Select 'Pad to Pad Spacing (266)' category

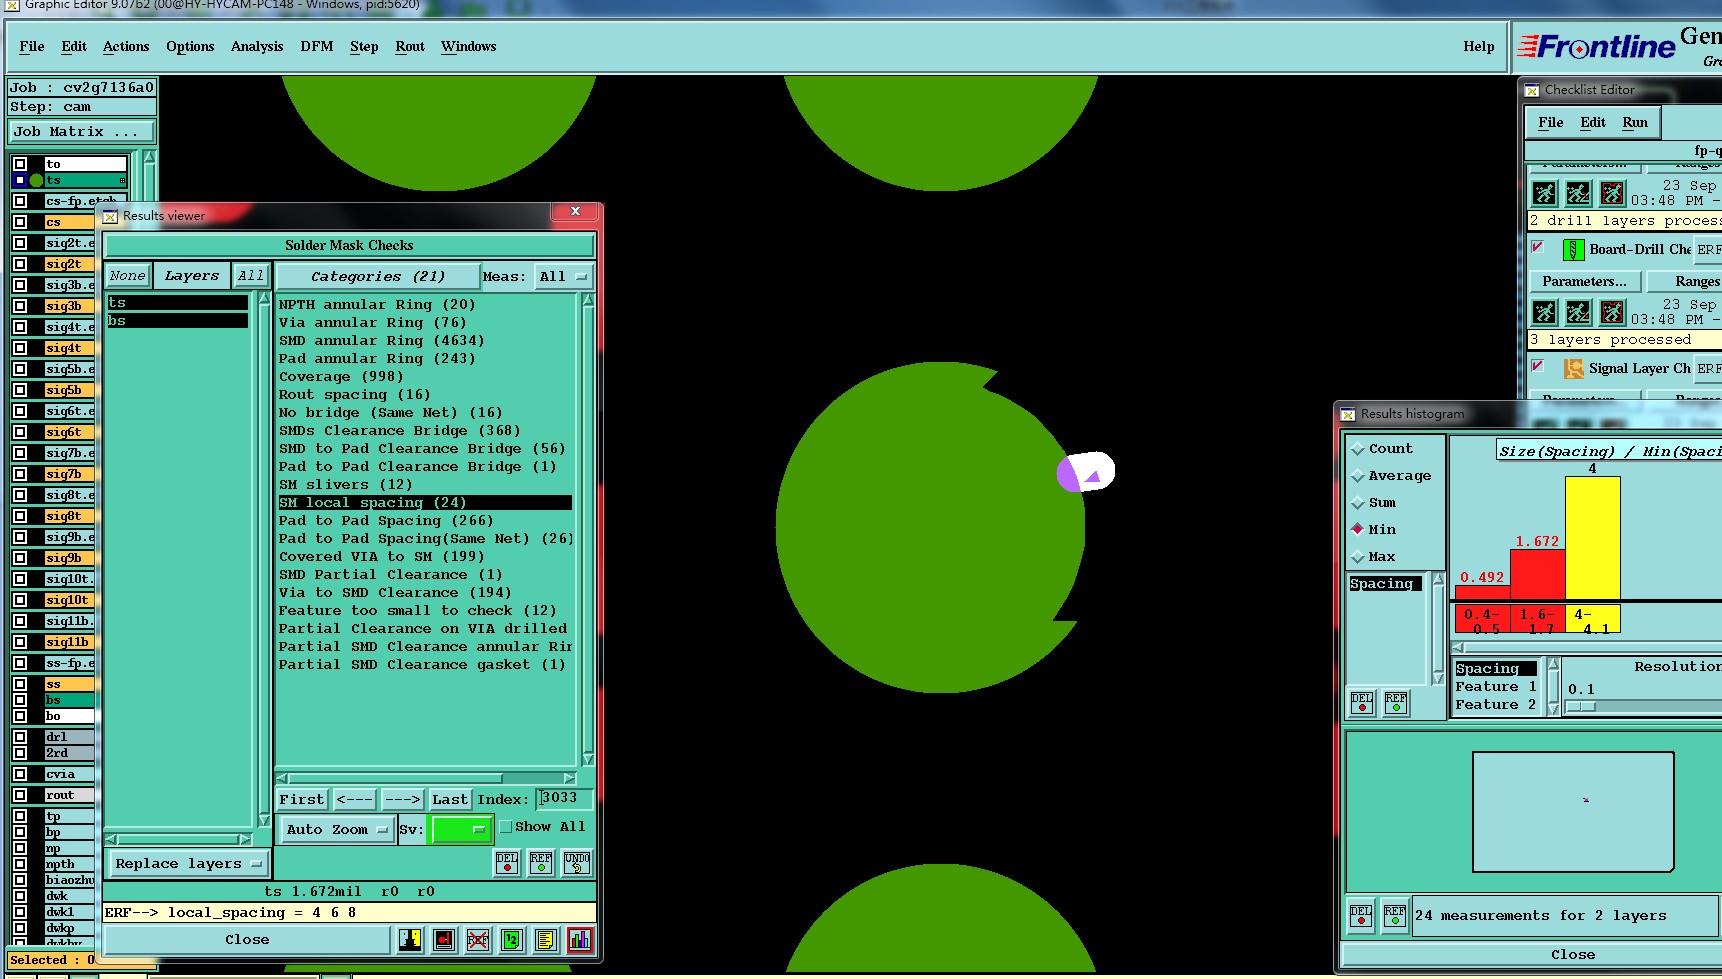[386, 521]
